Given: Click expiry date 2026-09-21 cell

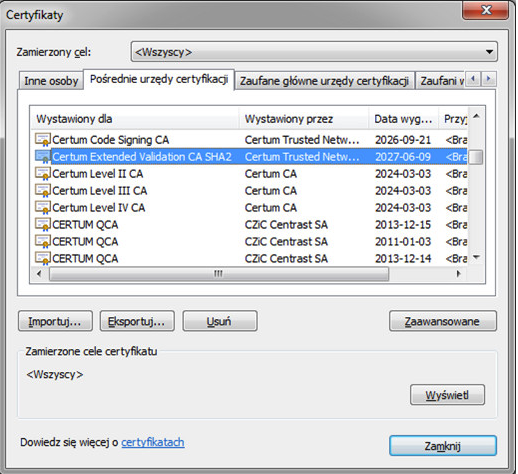Looking at the screenshot, I should (x=403, y=140).
